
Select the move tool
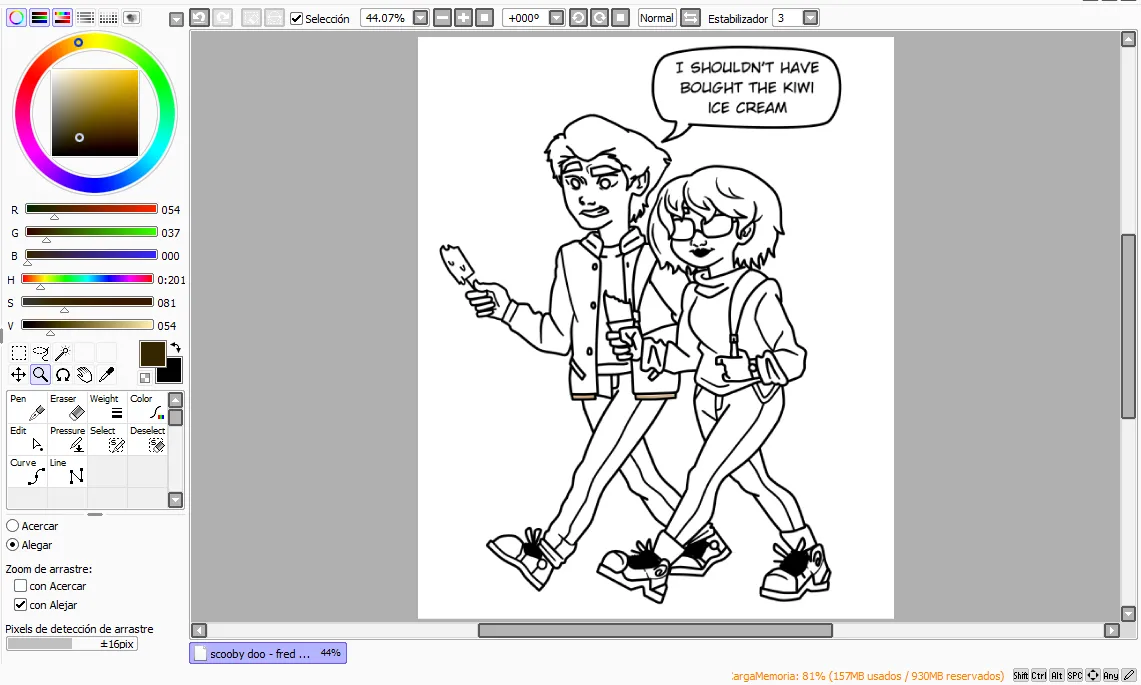click(x=19, y=375)
